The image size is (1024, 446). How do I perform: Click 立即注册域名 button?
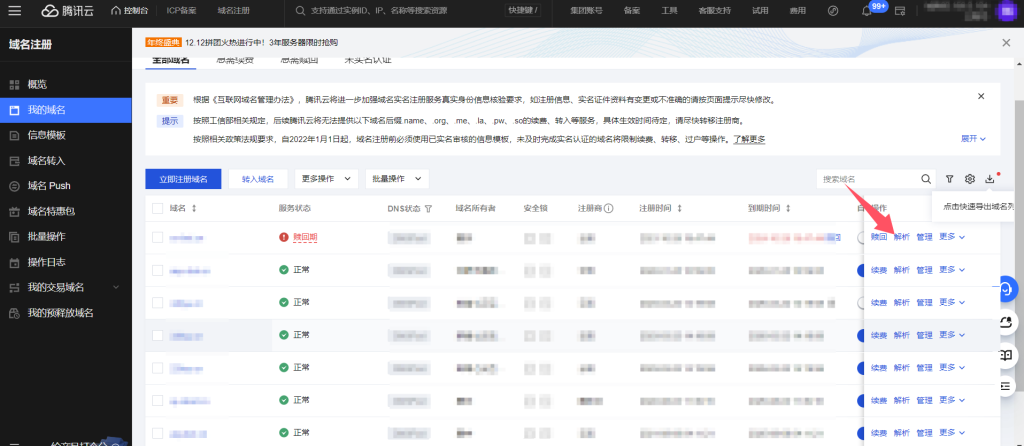pos(184,179)
